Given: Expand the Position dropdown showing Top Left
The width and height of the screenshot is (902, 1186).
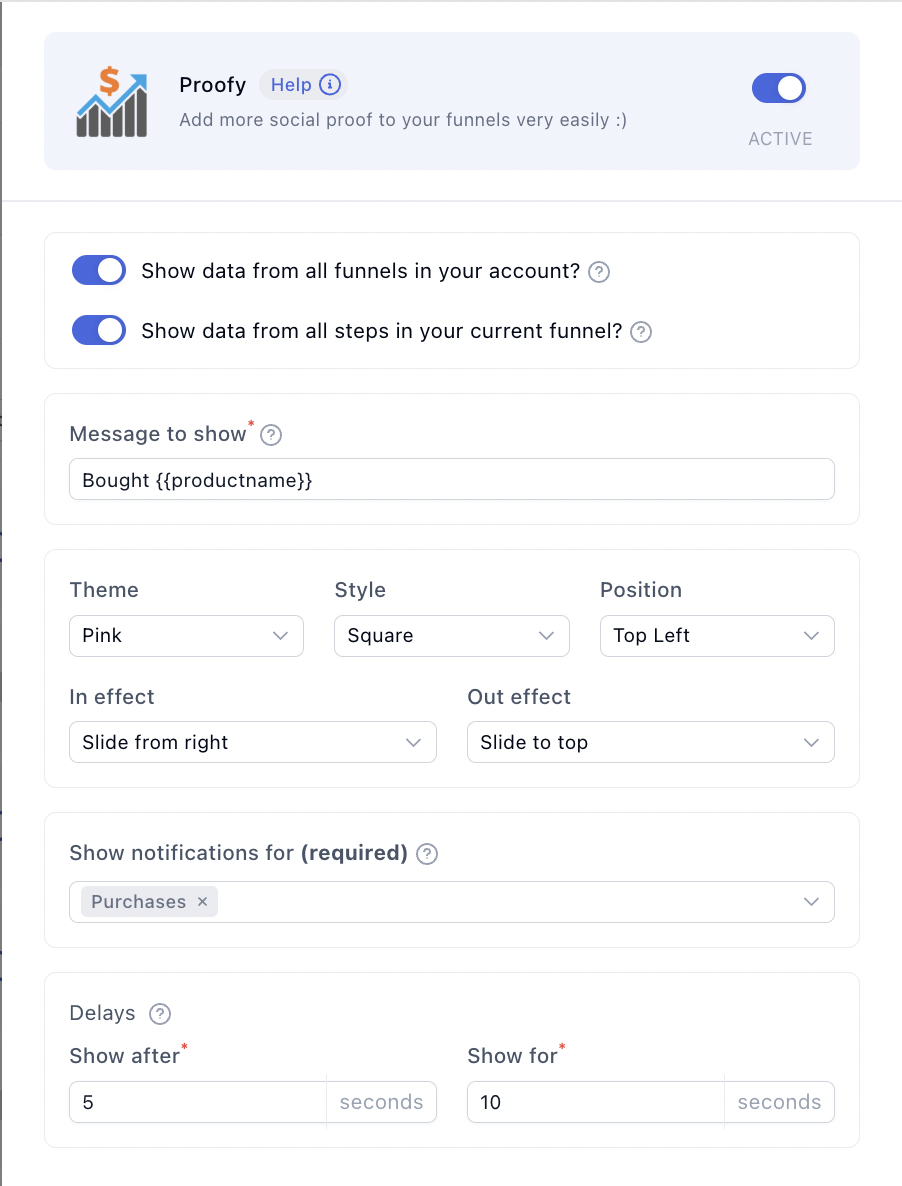Looking at the screenshot, I should 716,636.
